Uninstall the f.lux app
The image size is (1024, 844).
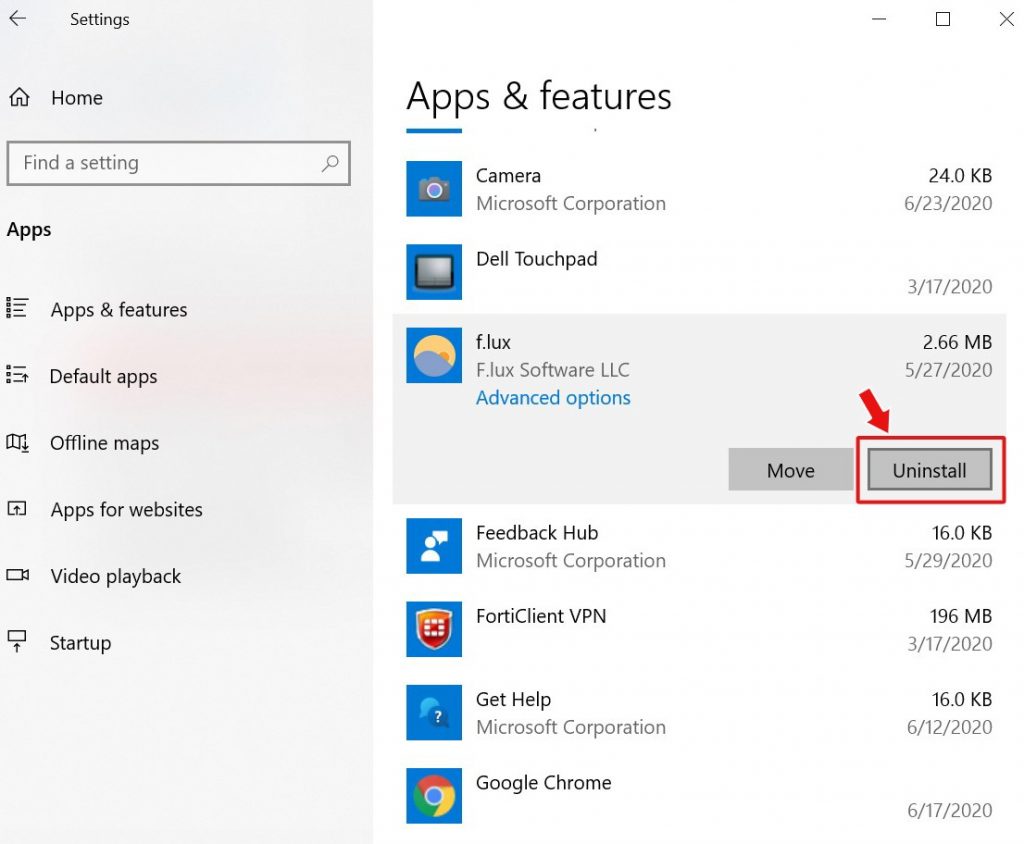click(x=929, y=470)
